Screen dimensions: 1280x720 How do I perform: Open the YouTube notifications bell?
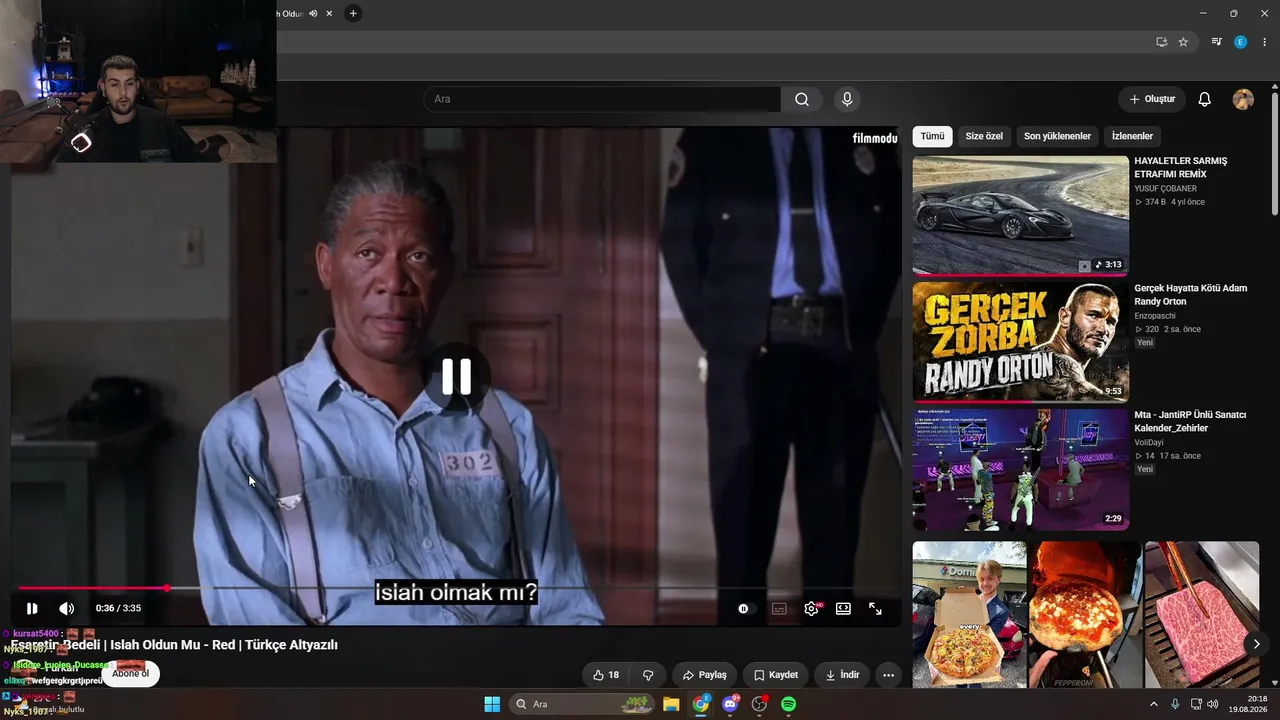1205,99
